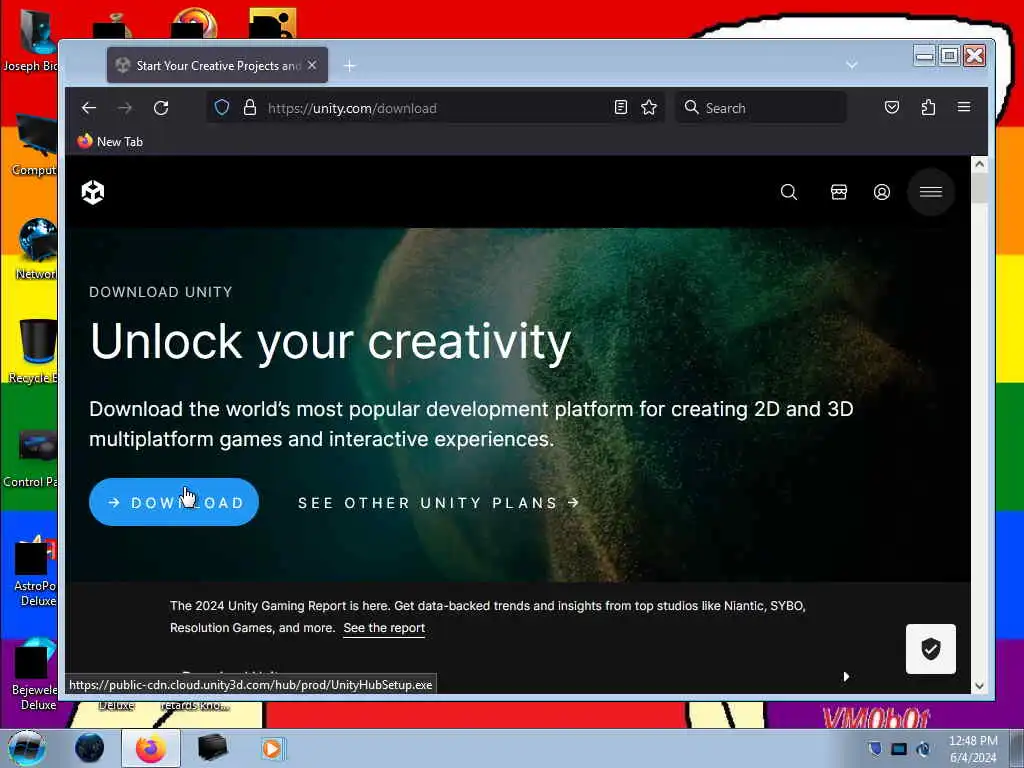Viewport: 1024px width, 768px height.
Task: Close the Start Your Creative Projects tab
Action: [x=312, y=65]
